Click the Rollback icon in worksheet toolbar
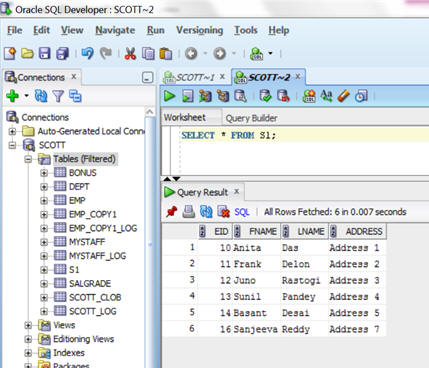 click(x=283, y=96)
